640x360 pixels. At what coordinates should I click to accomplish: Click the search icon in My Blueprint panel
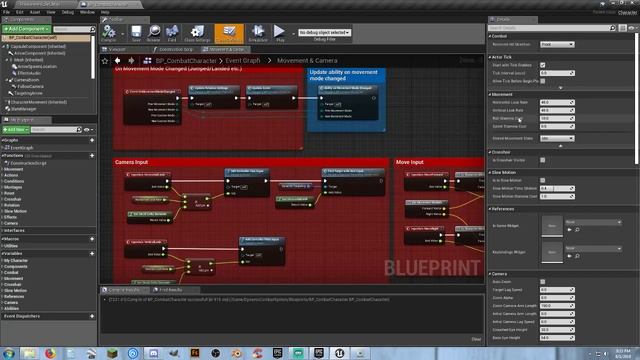coord(79,129)
